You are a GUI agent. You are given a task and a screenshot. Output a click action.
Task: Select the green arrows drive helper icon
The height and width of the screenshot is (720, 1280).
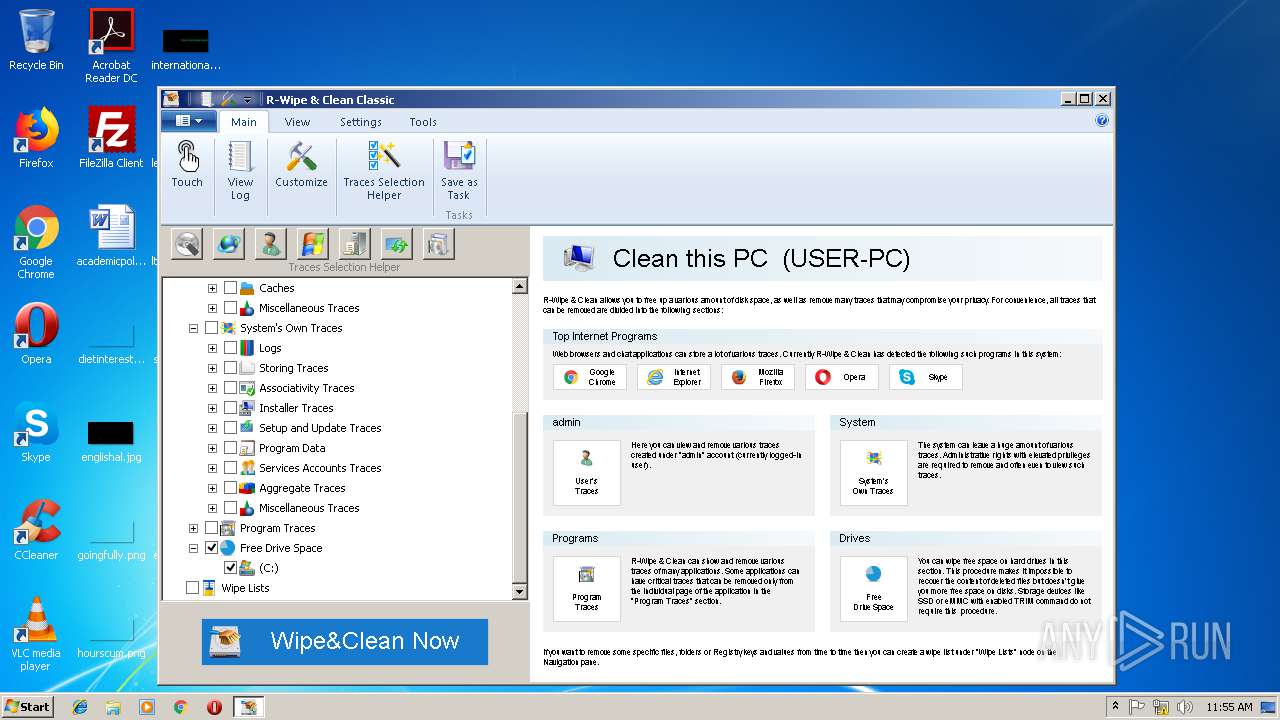tap(396, 243)
